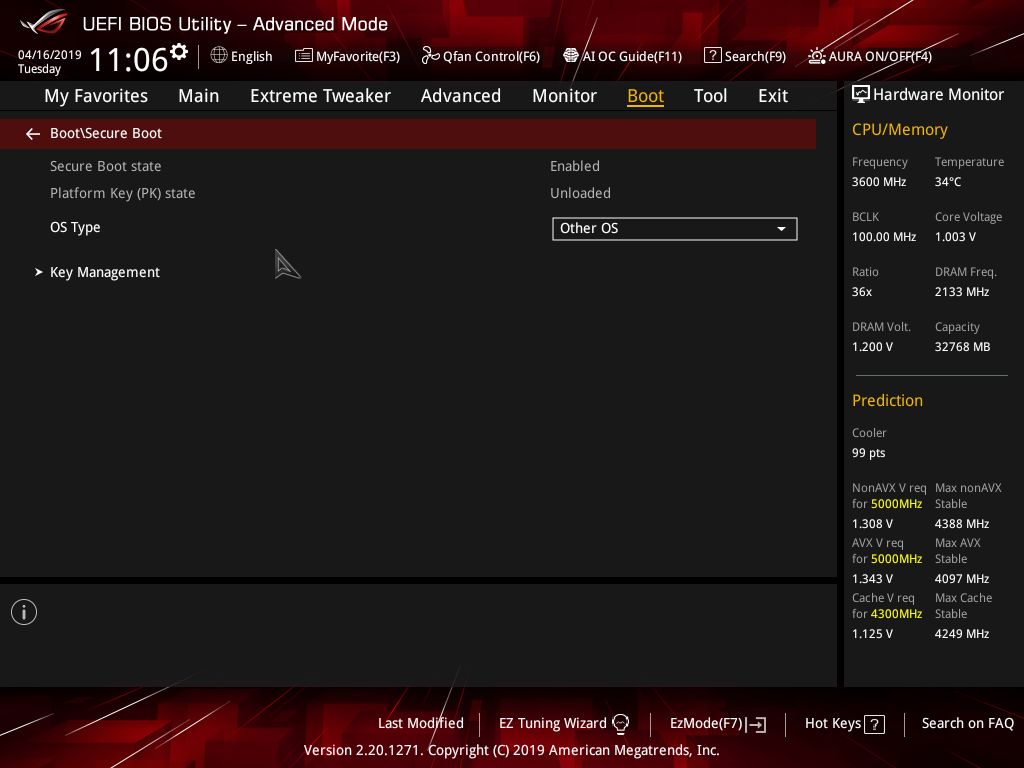Click Secure Boot state label
Screen dimensions: 1024x768
tap(105, 167)
